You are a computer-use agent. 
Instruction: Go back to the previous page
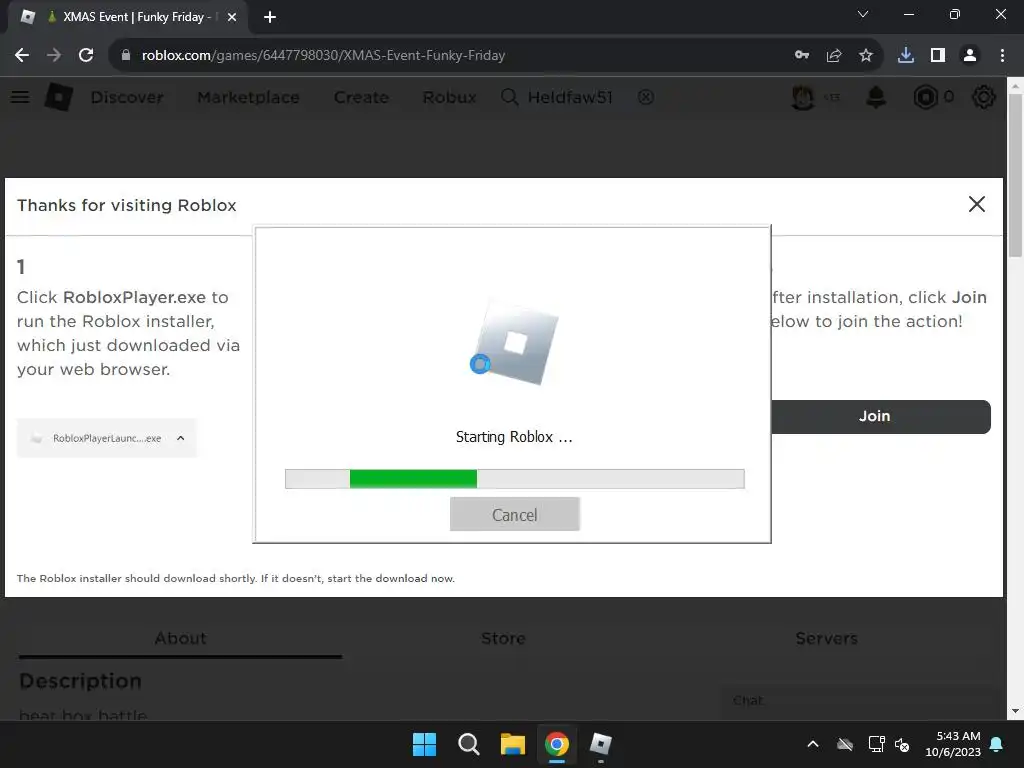tap(22, 56)
